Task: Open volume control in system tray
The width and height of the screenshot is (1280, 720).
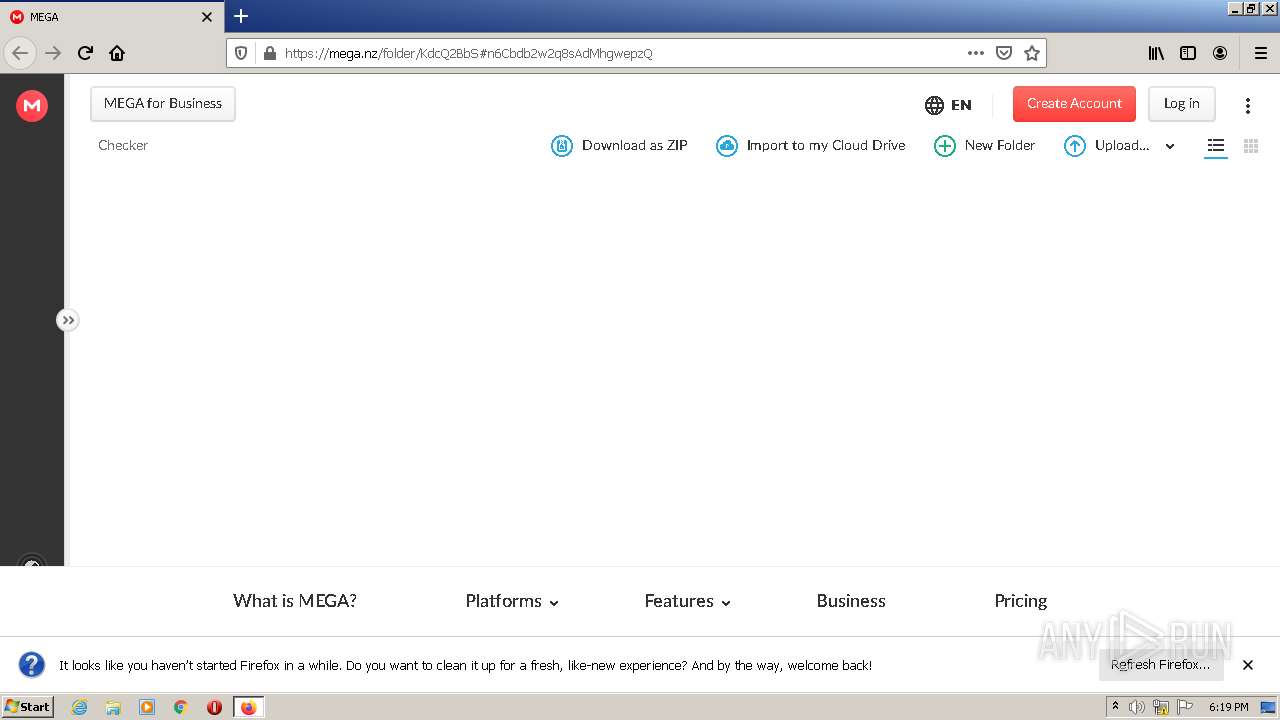Action: pyautogui.click(x=1137, y=707)
